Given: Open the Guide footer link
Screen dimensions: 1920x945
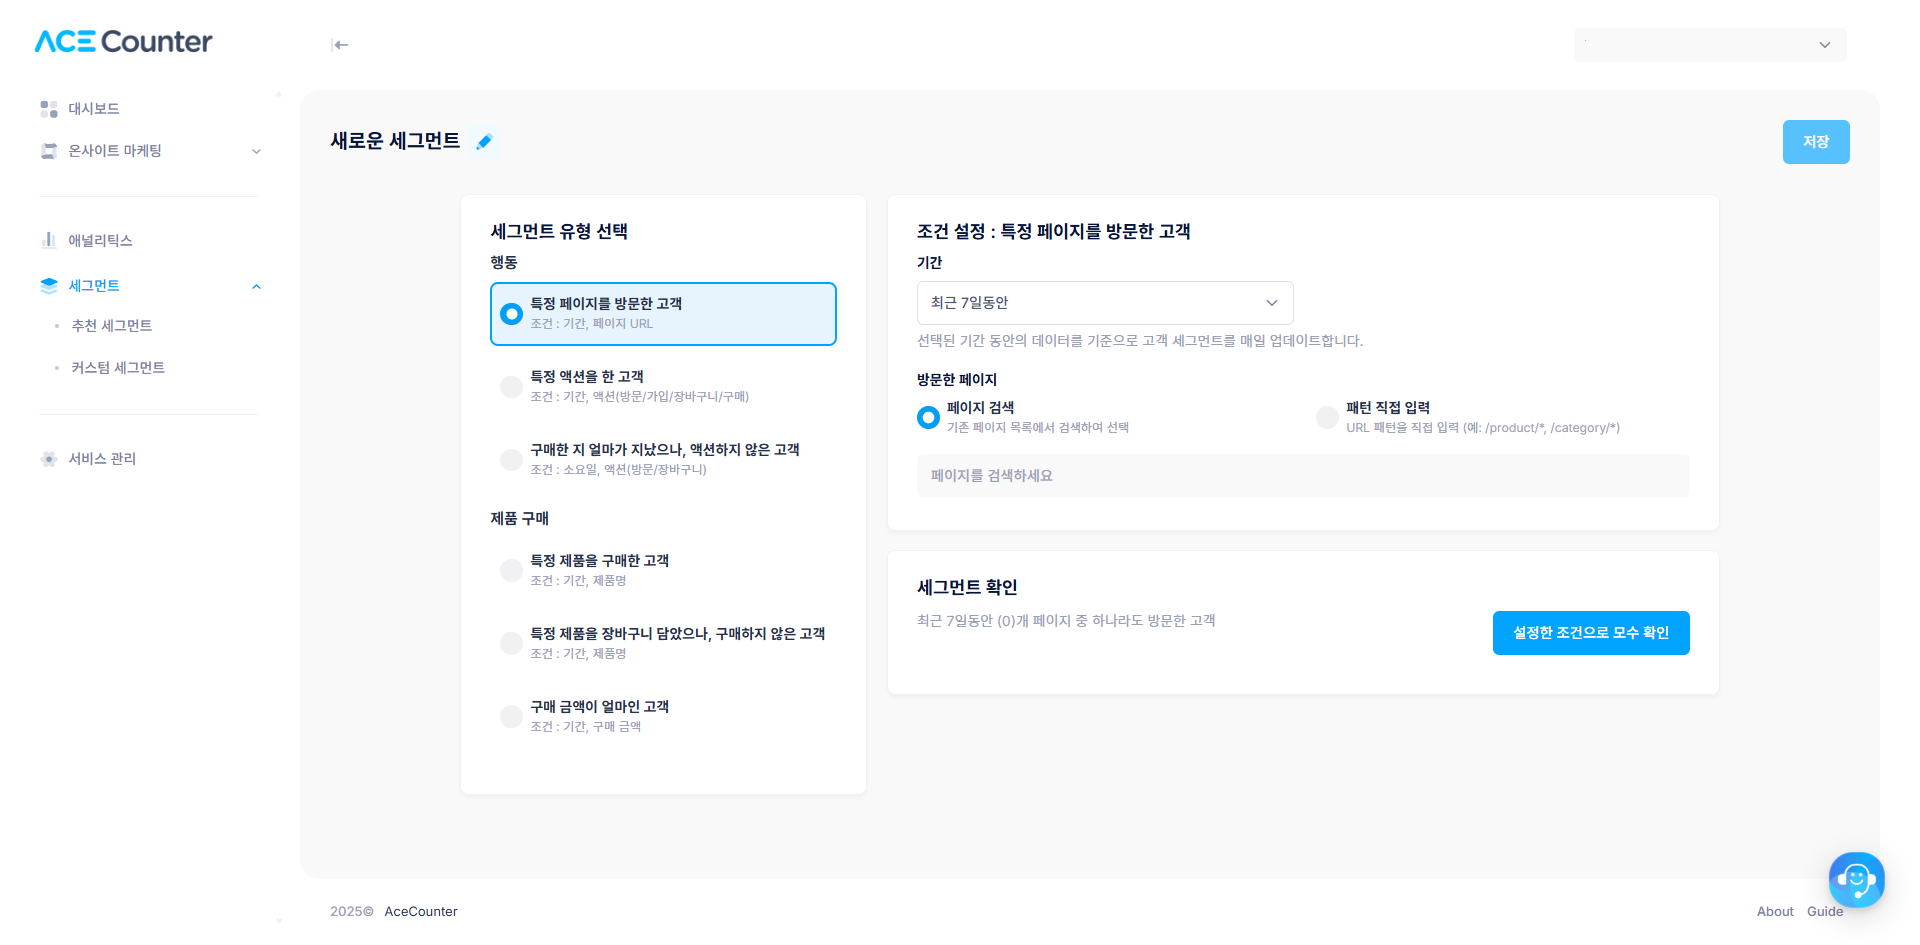Looking at the screenshot, I should click(x=1825, y=912).
